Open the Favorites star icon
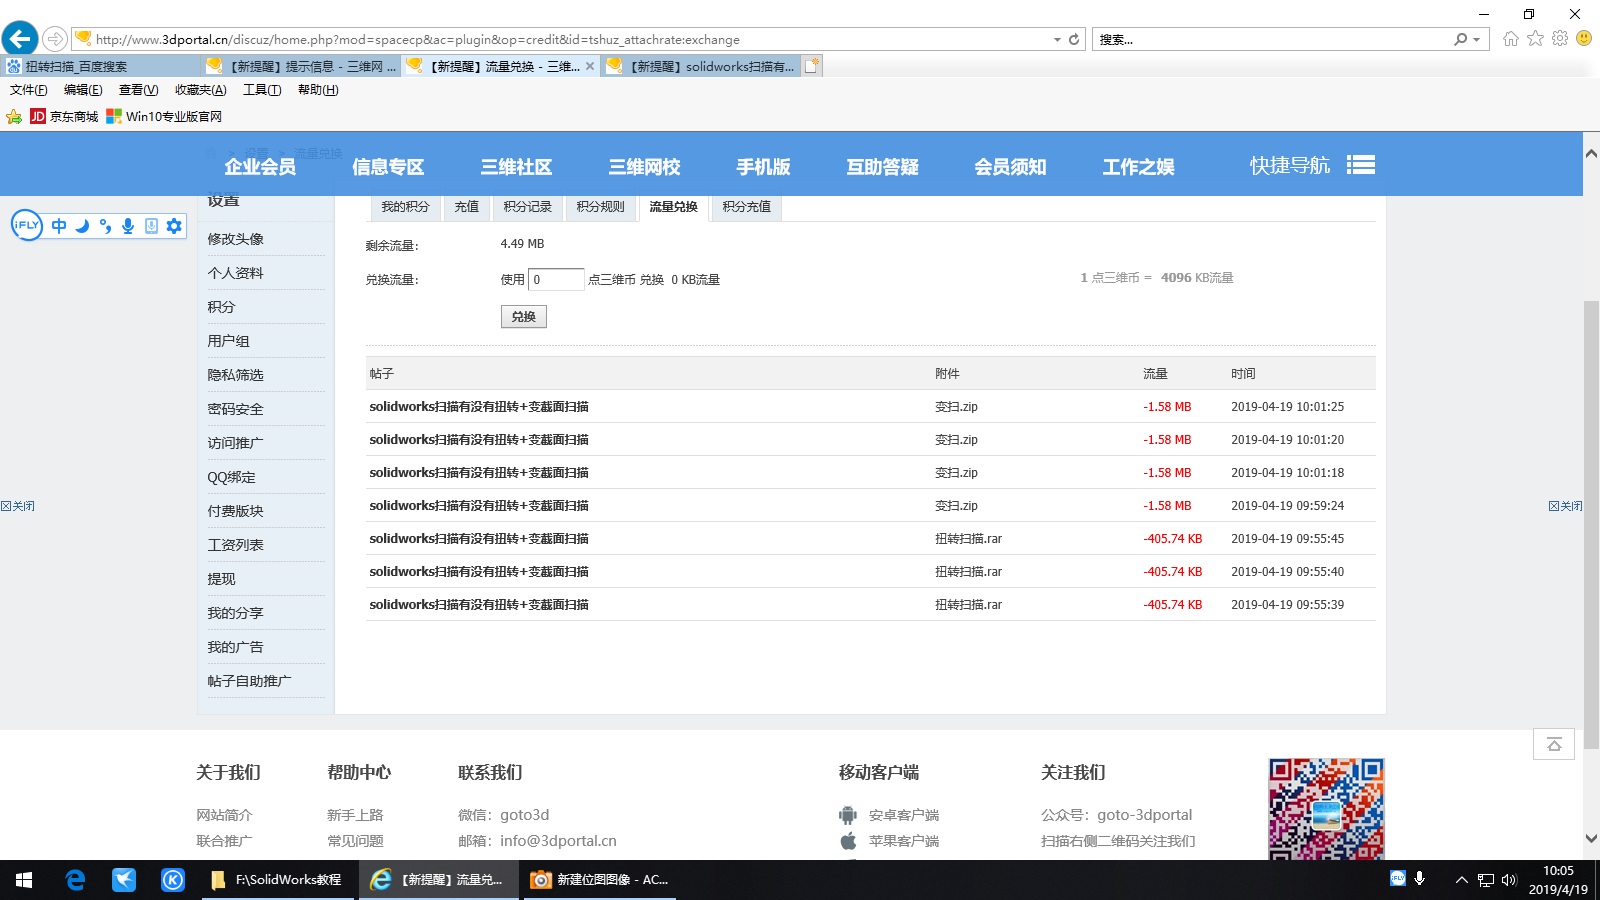This screenshot has width=1600, height=900. click(1535, 39)
